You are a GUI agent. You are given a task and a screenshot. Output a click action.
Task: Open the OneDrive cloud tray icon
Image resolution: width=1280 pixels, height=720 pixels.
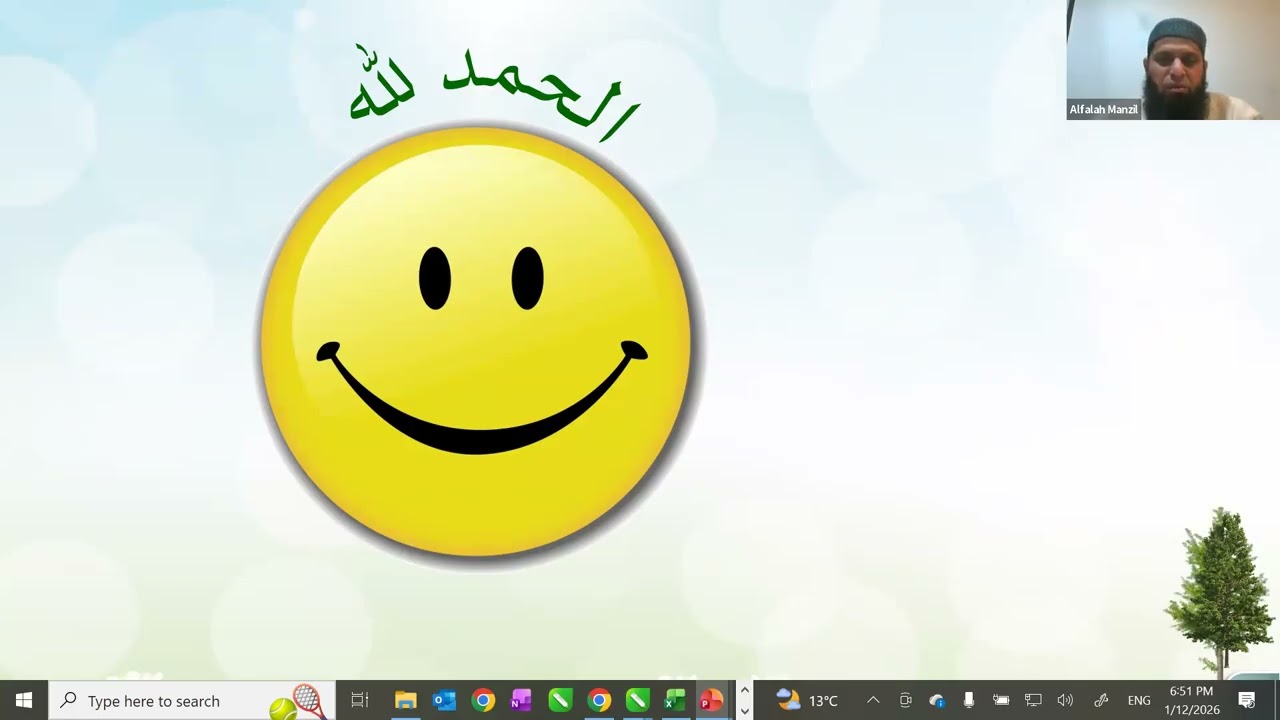click(x=937, y=700)
